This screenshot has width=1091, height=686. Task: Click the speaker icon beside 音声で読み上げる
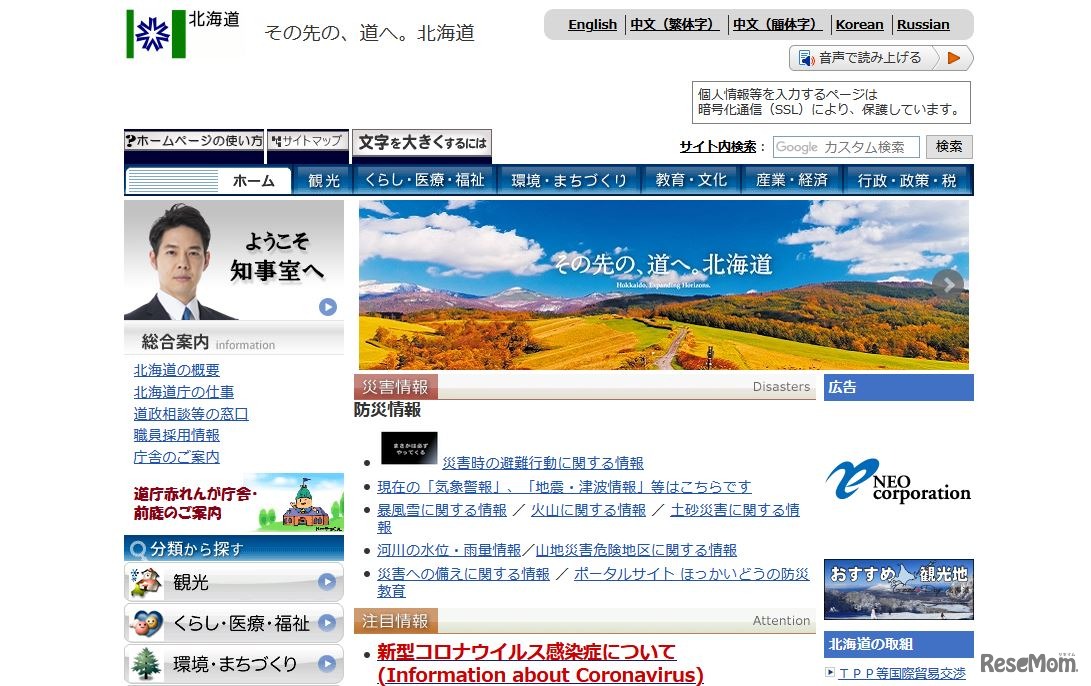804,58
